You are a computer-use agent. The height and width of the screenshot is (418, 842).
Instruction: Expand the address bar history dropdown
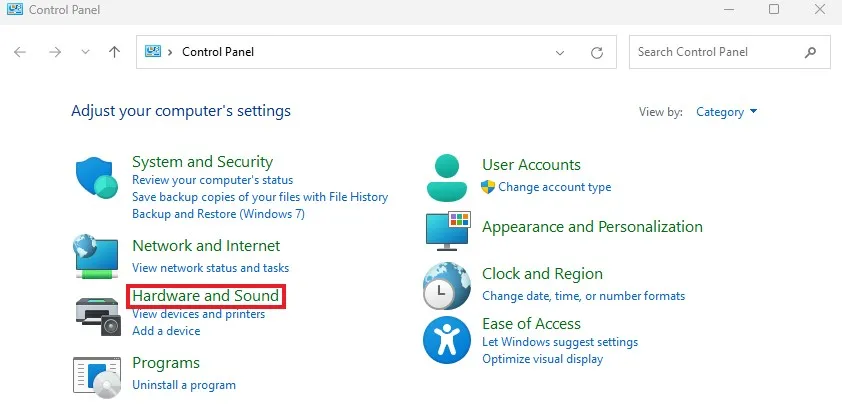coord(559,52)
